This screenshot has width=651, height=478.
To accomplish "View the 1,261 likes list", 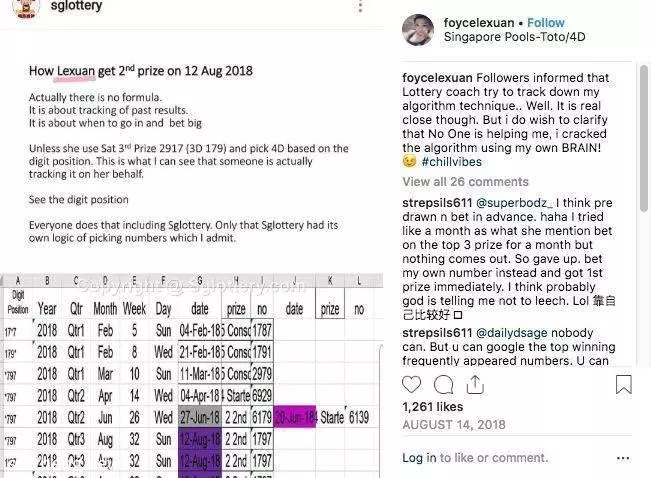I will (x=432, y=407).
